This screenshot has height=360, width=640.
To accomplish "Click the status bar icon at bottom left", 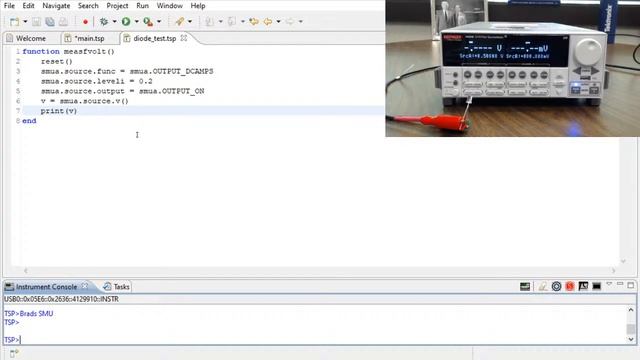I will pyautogui.click(x=14, y=353).
